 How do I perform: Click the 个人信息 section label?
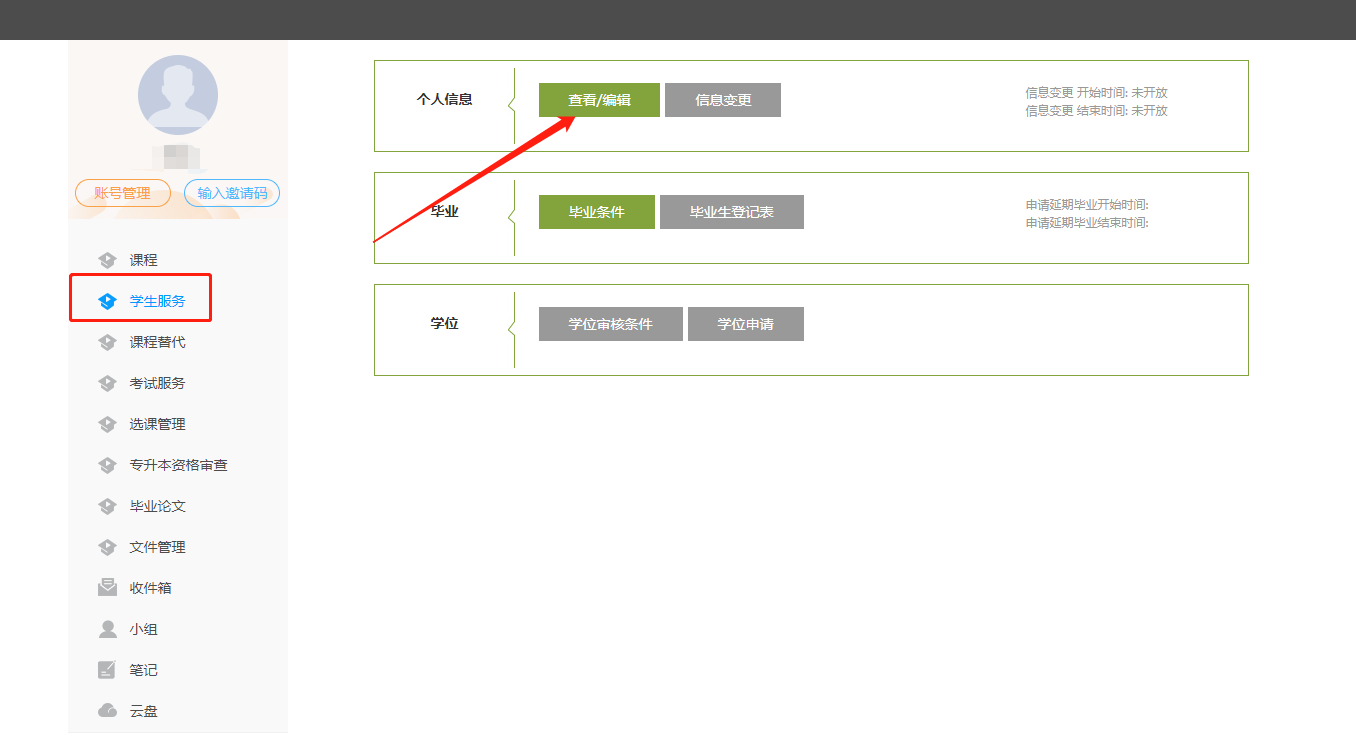click(x=444, y=100)
